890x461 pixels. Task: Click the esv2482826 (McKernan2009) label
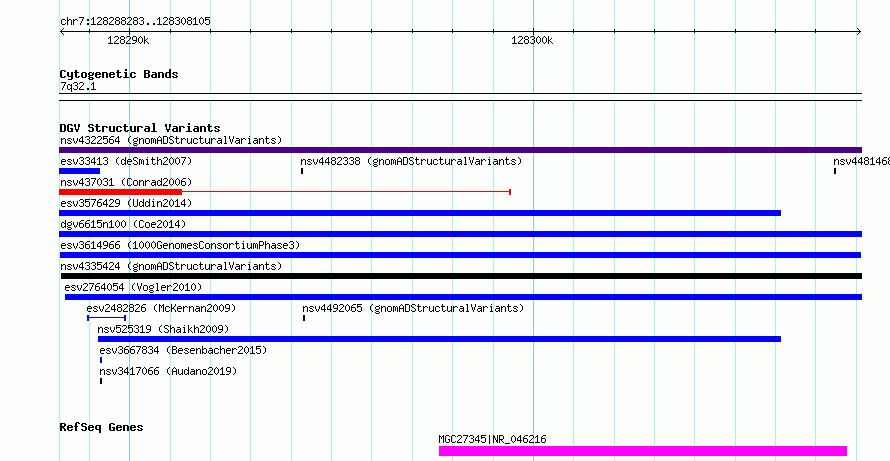click(161, 308)
